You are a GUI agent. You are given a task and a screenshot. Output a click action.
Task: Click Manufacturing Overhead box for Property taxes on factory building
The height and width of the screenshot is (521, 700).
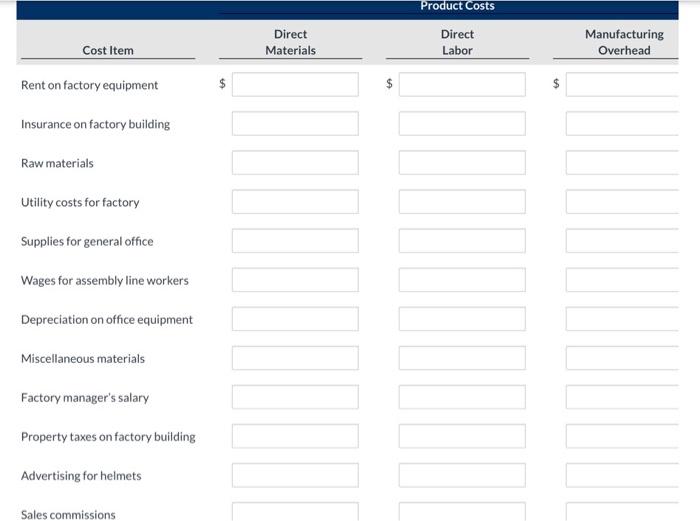tap(622, 436)
